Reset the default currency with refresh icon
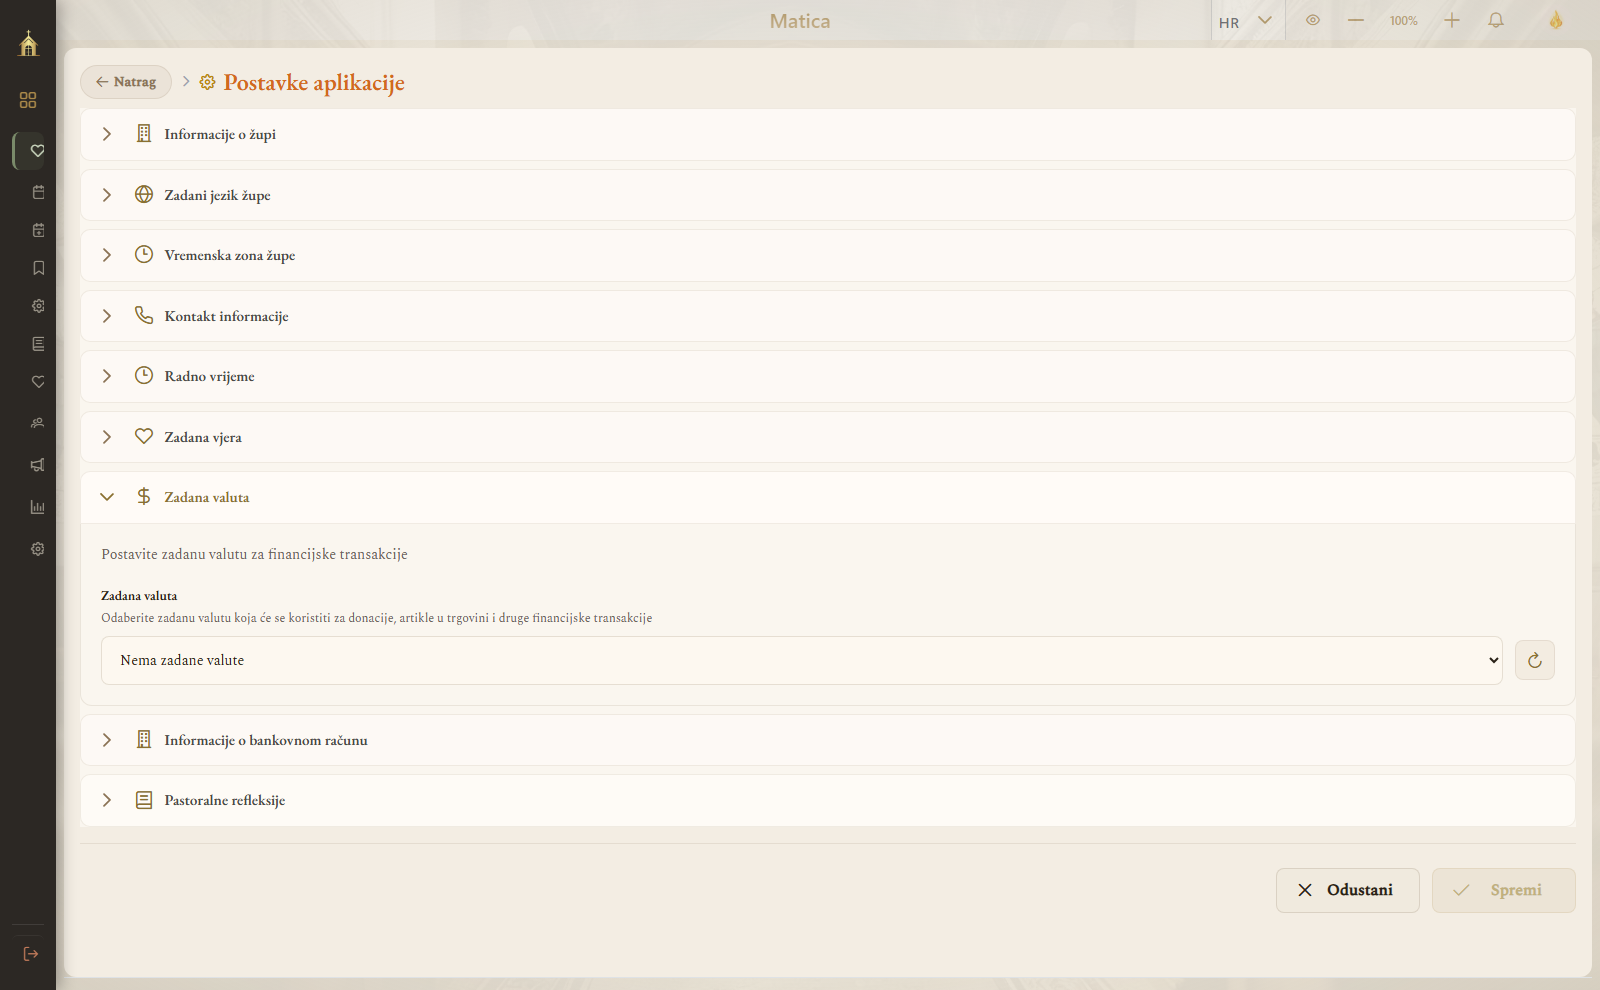Screen dimensions: 1600x990 pos(1535,660)
